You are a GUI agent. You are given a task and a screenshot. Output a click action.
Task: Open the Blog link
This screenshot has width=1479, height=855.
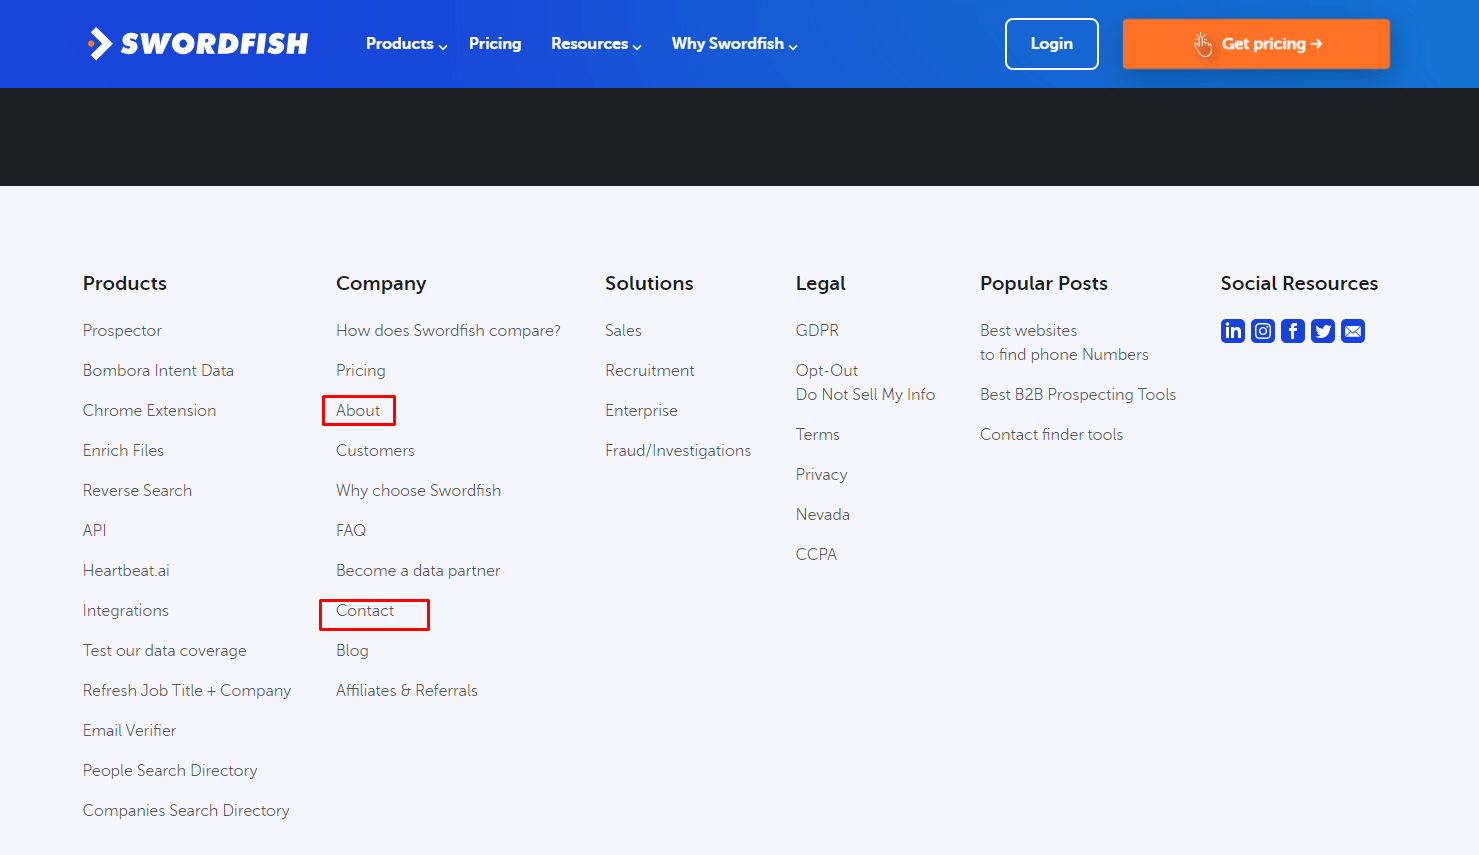(352, 650)
